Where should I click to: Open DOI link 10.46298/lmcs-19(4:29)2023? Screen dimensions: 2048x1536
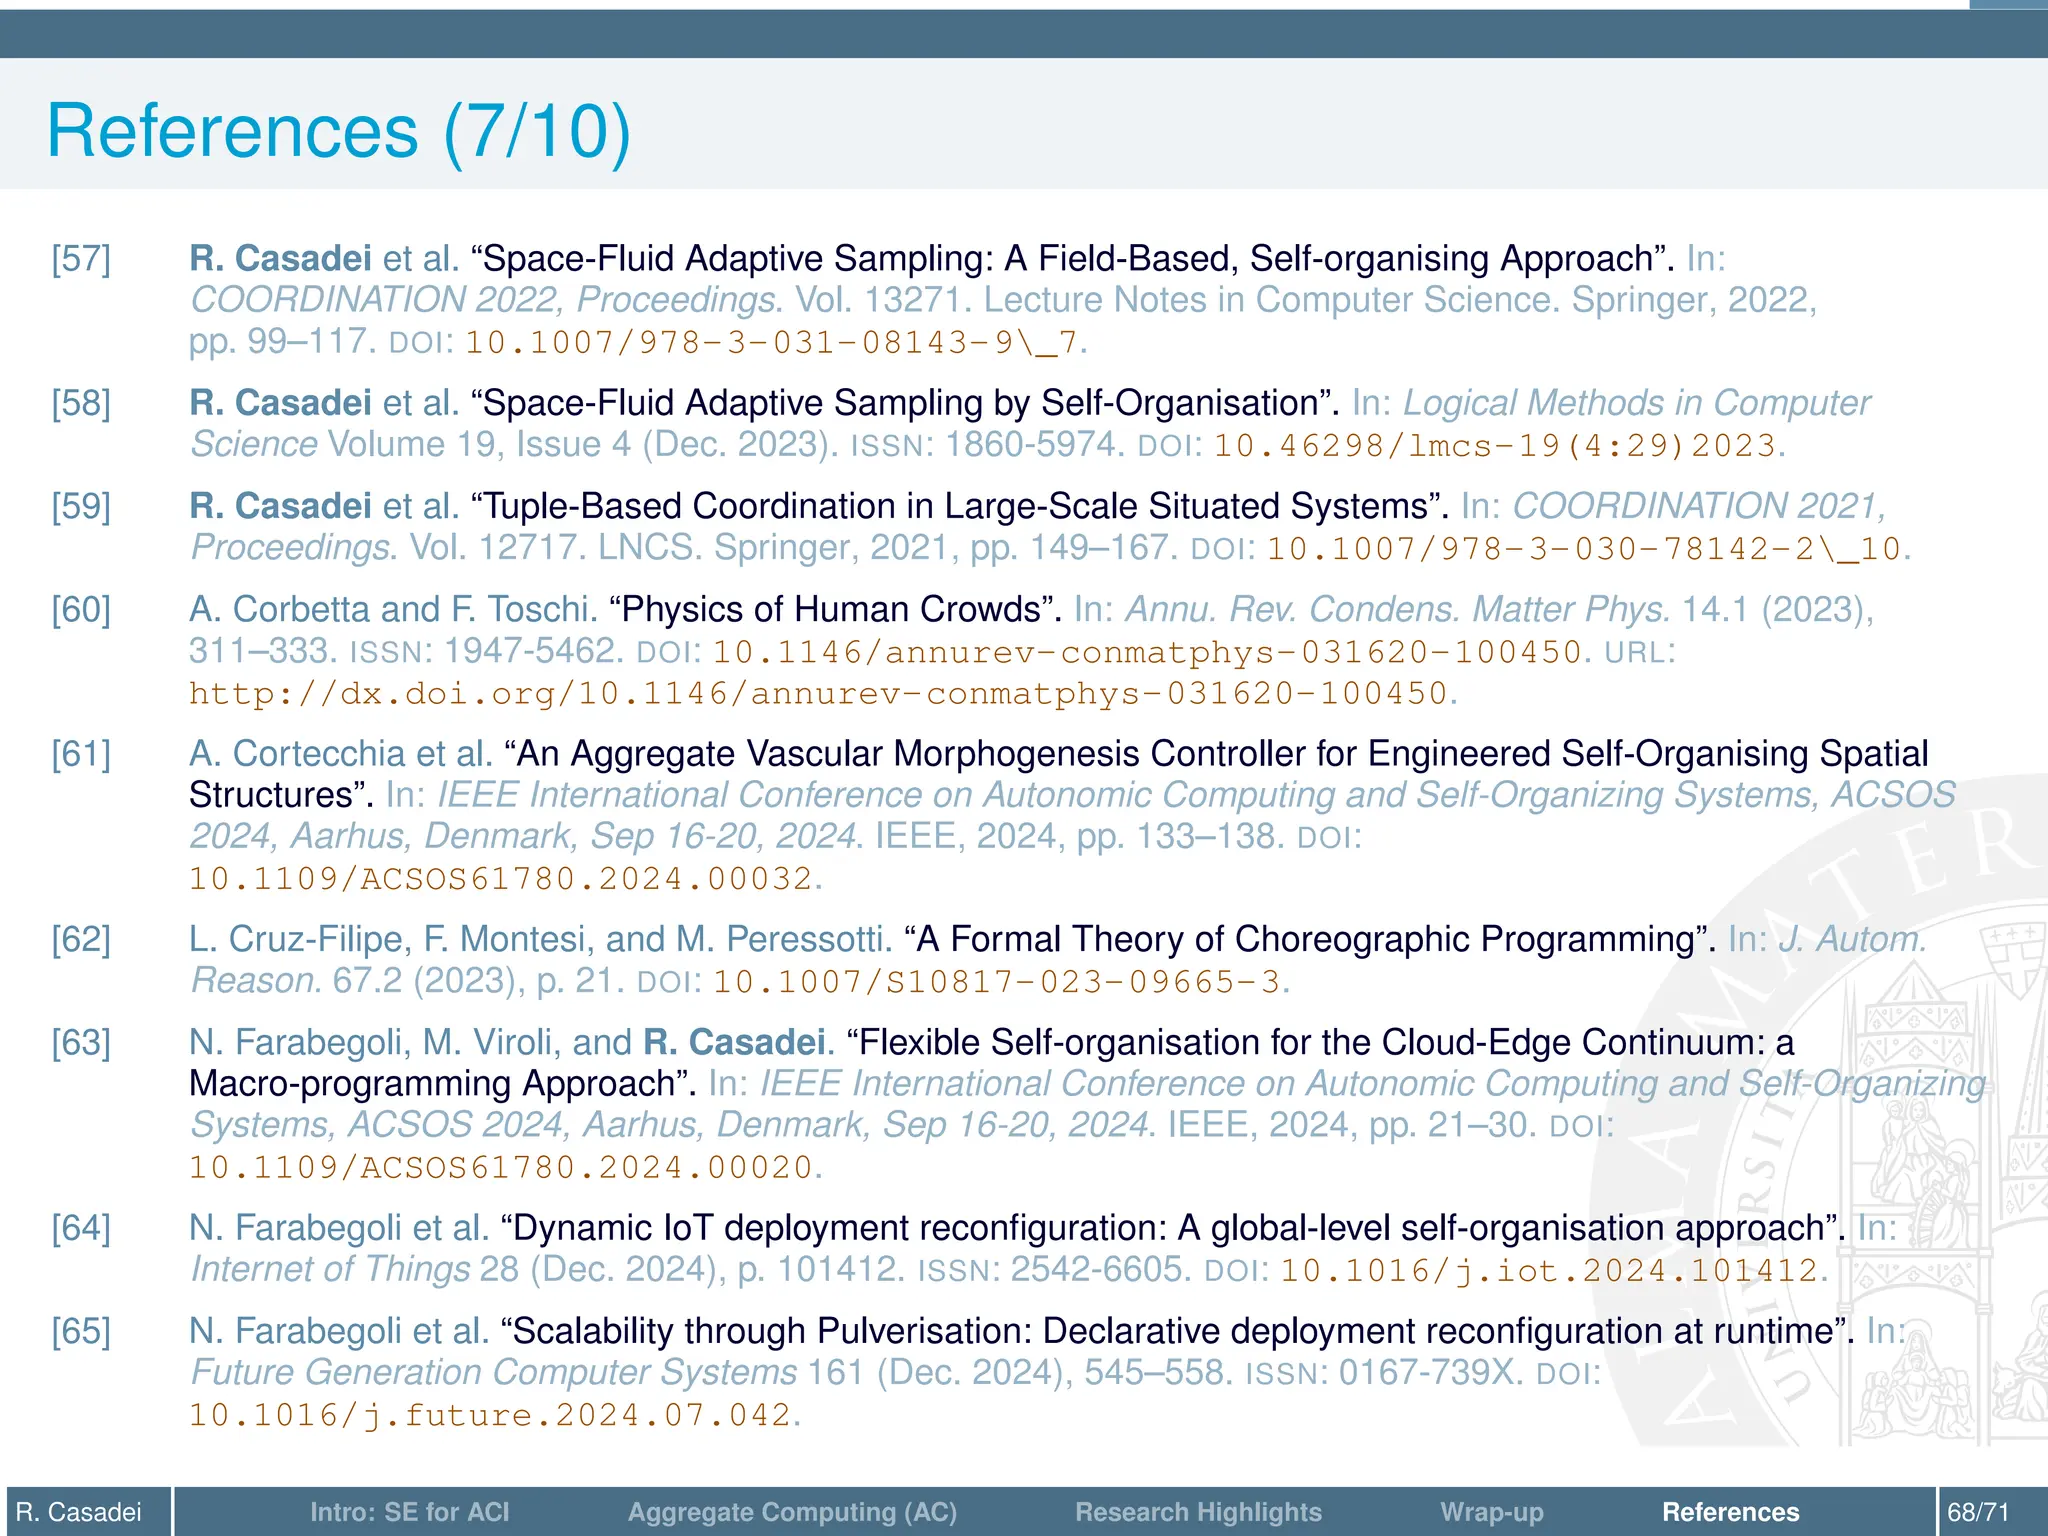1494,445
